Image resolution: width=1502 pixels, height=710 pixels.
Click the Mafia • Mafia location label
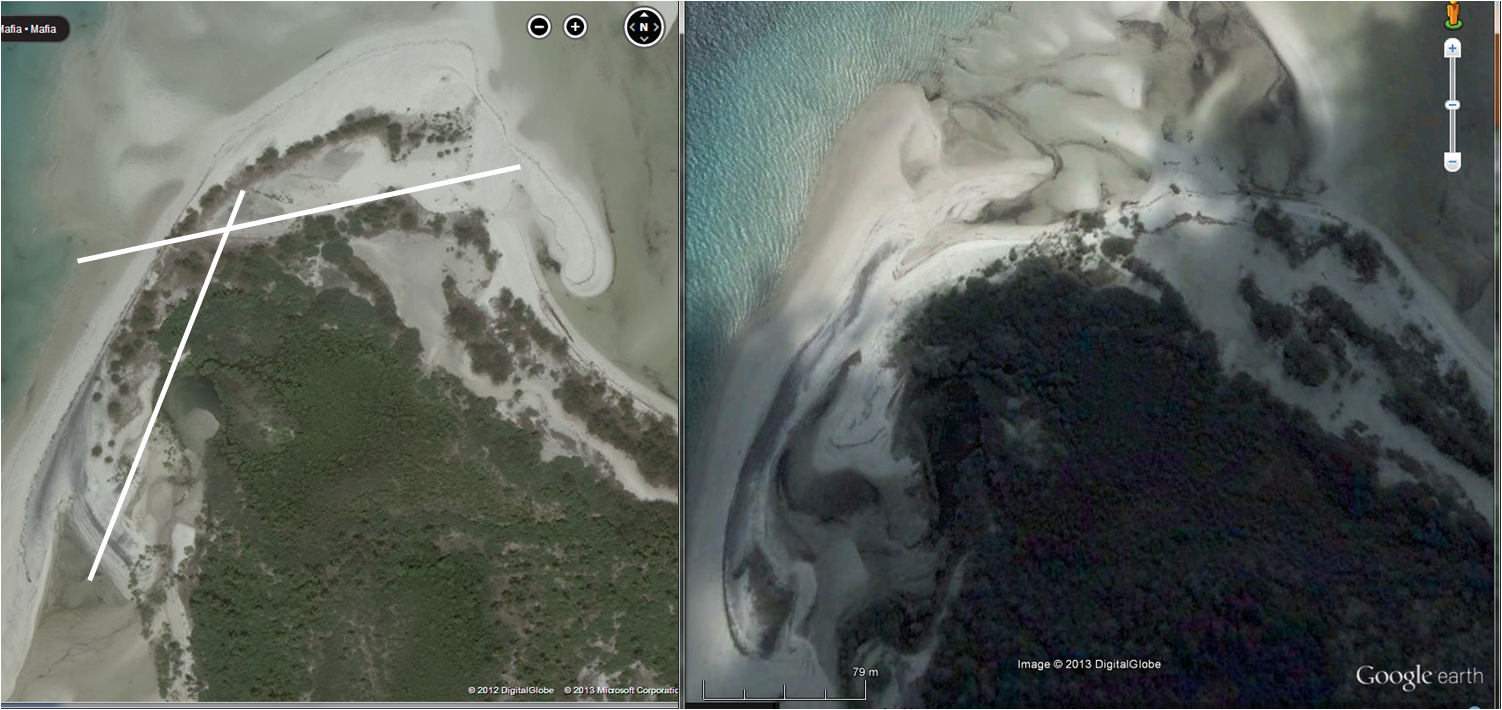pyautogui.click(x=30, y=29)
